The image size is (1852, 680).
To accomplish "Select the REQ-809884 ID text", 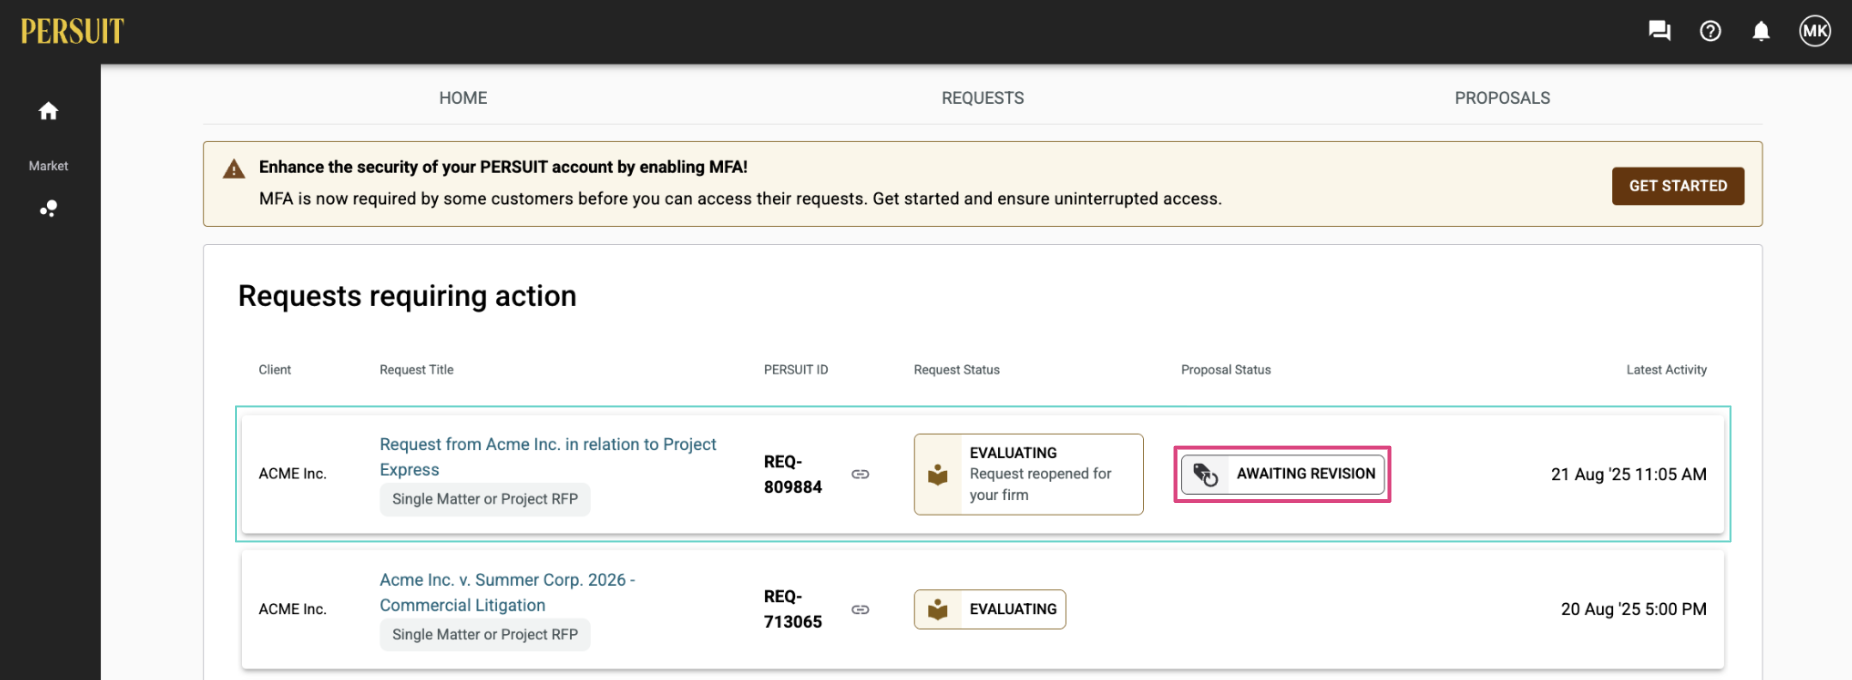I will (793, 474).
